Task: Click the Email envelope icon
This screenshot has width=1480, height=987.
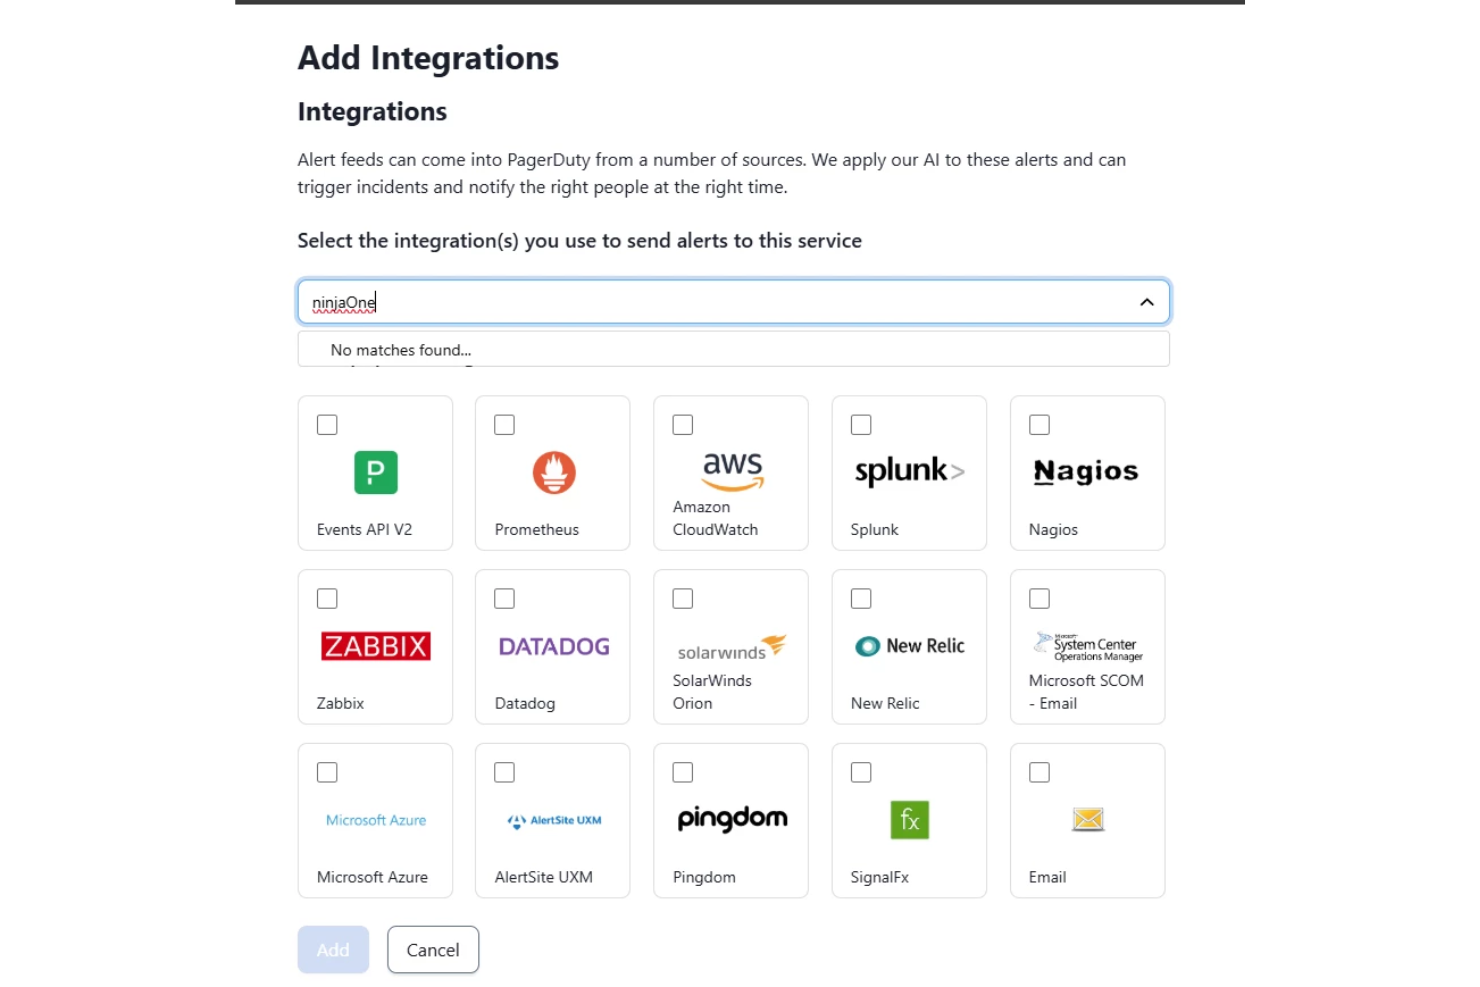Action: (x=1088, y=820)
